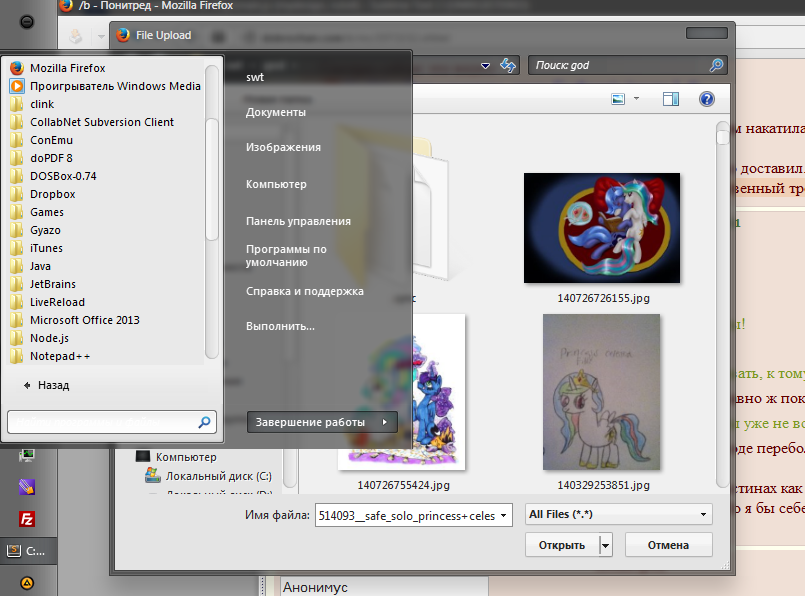Click the blue help question mark icon
The image size is (805, 596).
click(x=707, y=99)
